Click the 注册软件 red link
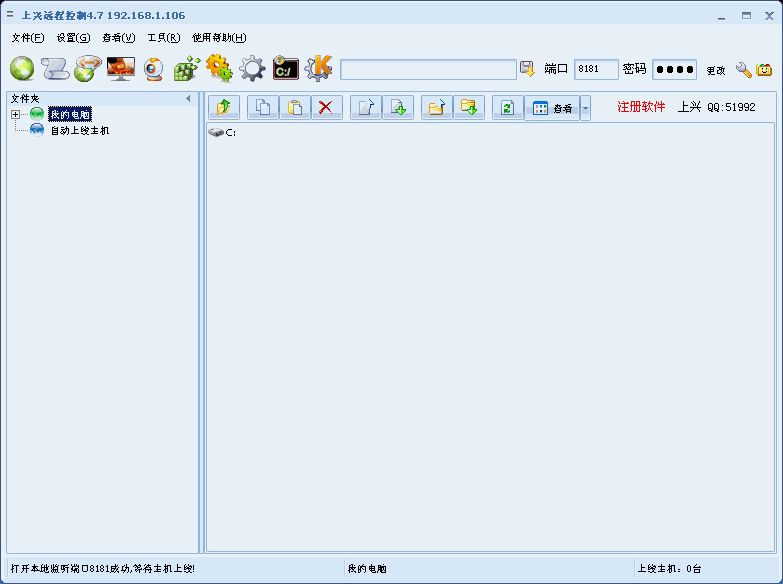This screenshot has height=584, width=783. (x=640, y=107)
